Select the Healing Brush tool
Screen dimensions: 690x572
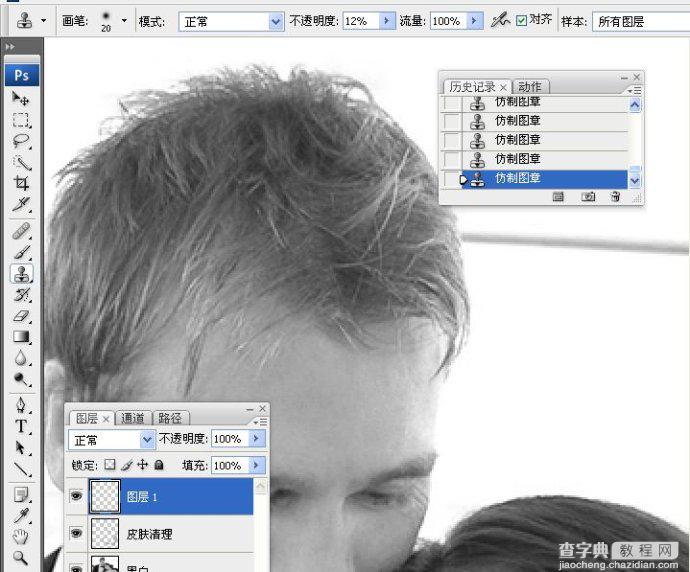21,231
